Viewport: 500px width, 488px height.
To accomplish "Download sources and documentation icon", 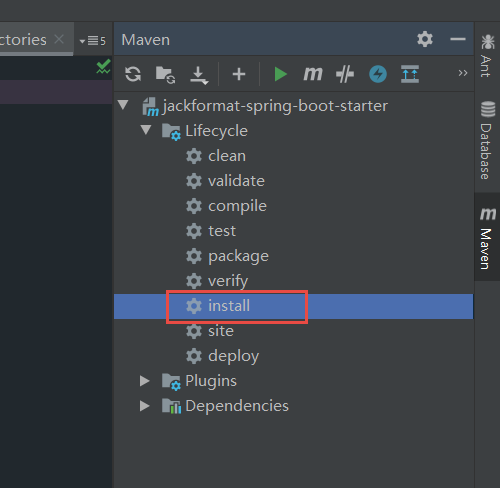I will point(199,75).
